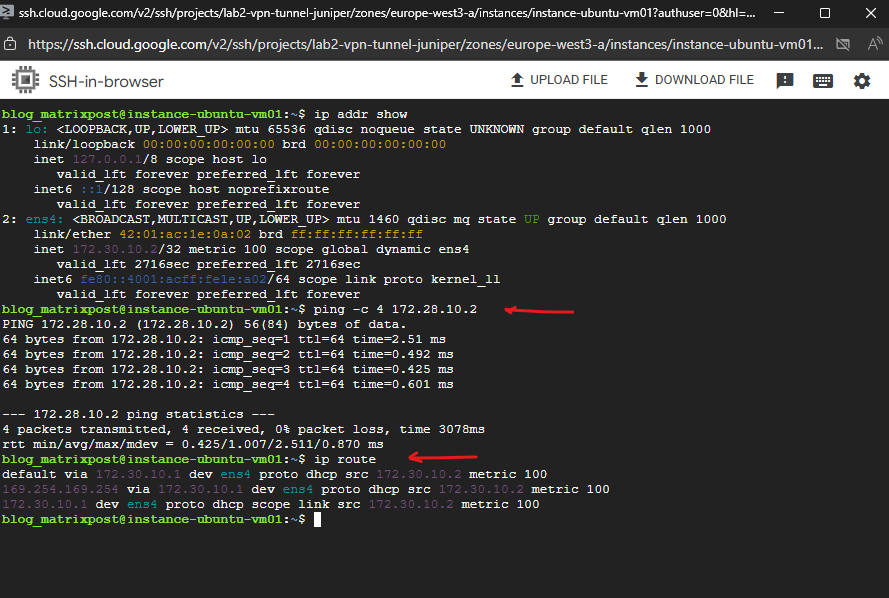The height and width of the screenshot is (598, 889).
Task: Click the 'ip route' command text
Action: pos(345,459)
